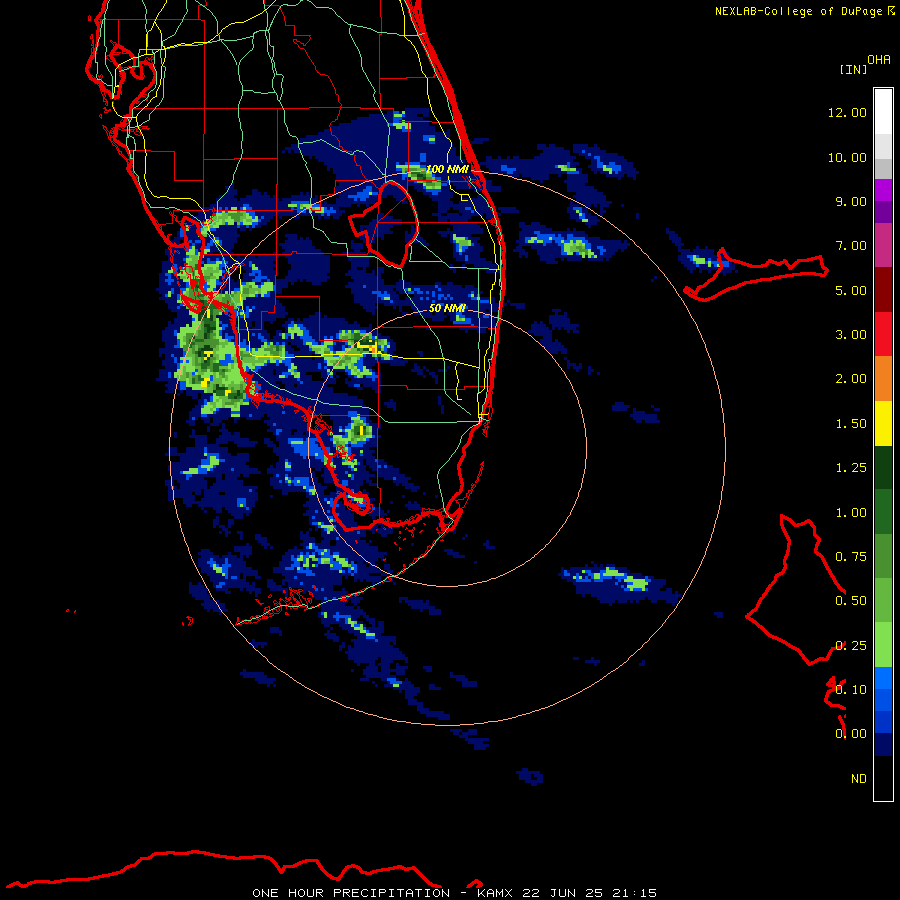The width and height of the screenshot is (900, 900).
Task: Click the 0.50 legend value
Action: click(851, 601)
